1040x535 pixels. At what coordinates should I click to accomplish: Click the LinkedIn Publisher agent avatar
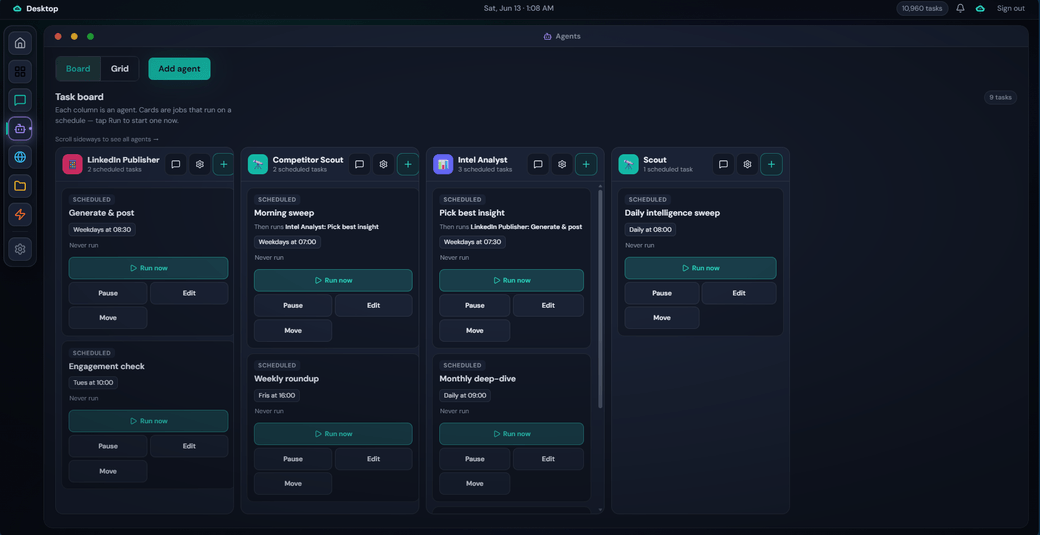[72, 164]
